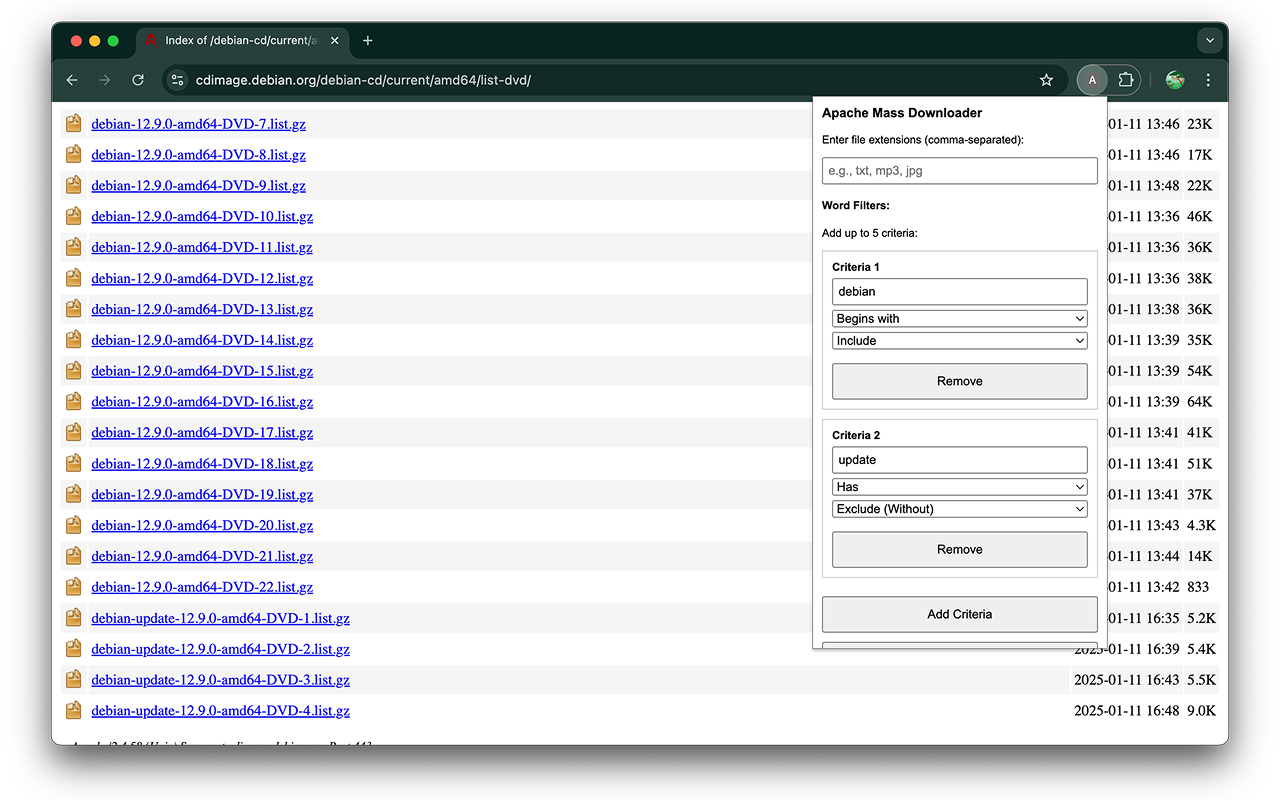Viewport: 1280px width, 800px height.
Task: Open the extensions puzzle-piece icon
Action: (x=1125, y=80)
